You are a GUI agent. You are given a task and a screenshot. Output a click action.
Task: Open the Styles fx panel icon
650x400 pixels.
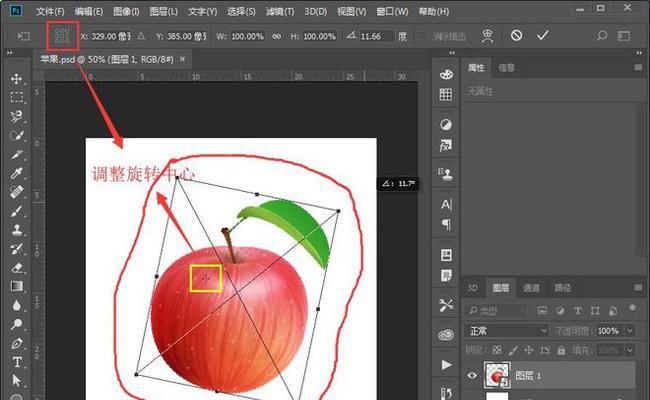(x=446, y=145)
